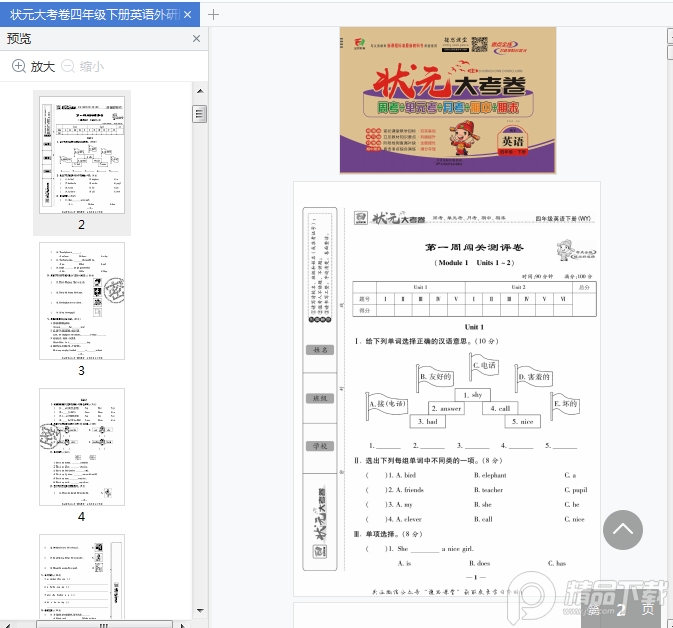
Task: Click the zoom-in magnifier plus icon
Action: (x=18, y=66)
